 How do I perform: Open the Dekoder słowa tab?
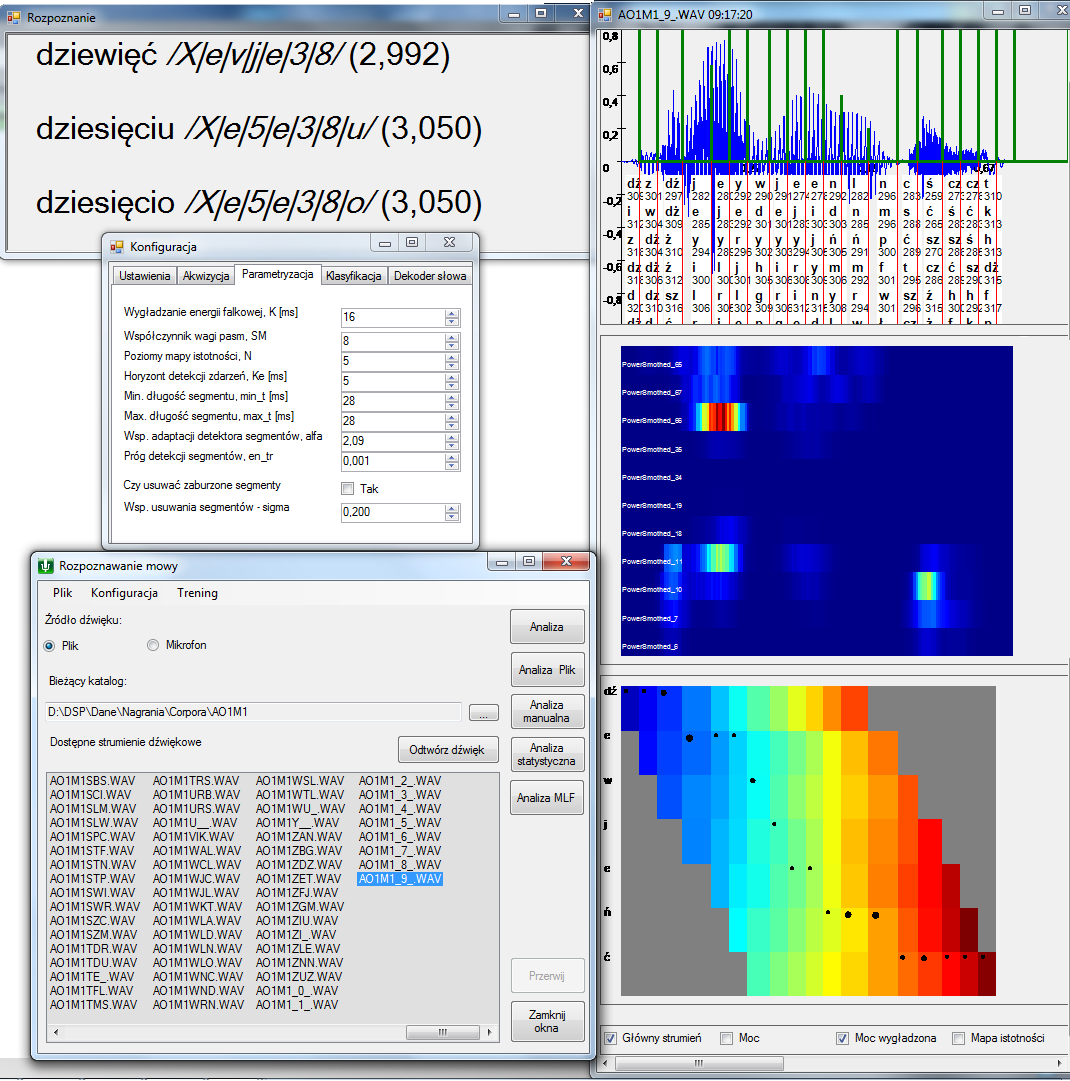click(x=430, y=276)
